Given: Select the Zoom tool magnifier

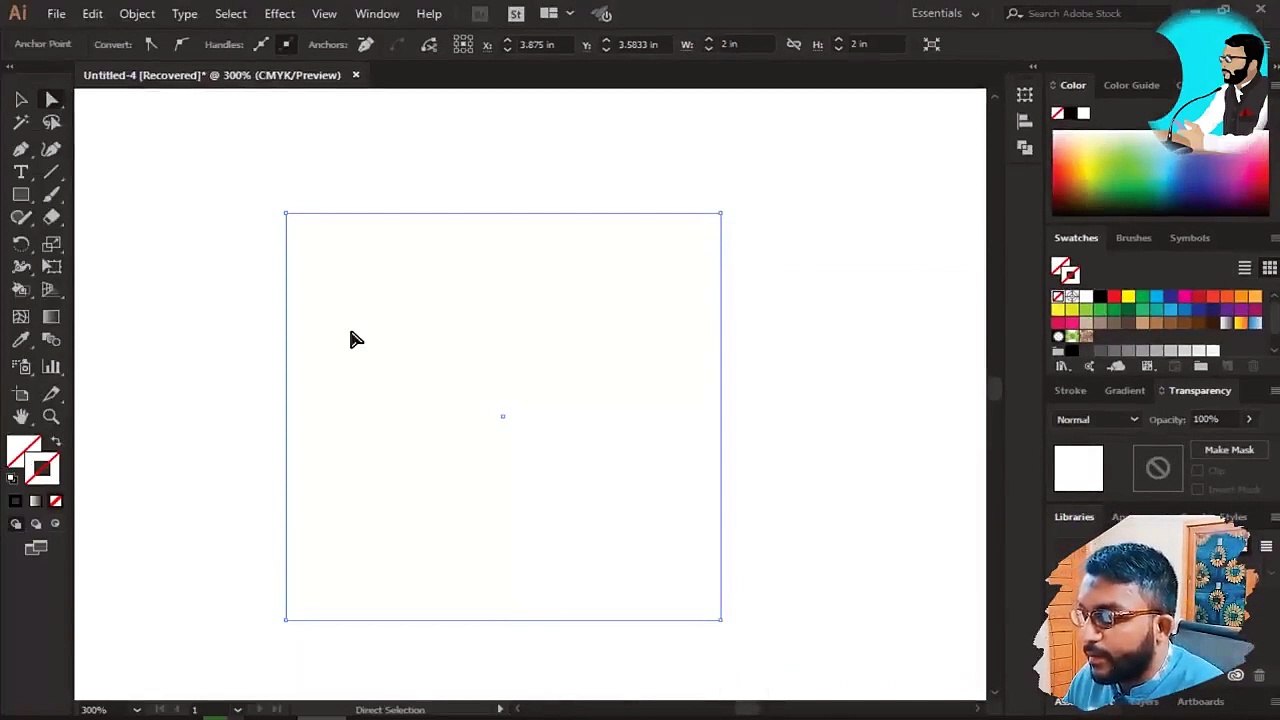Looking at the screenshot, I should [x=51, y=417].
